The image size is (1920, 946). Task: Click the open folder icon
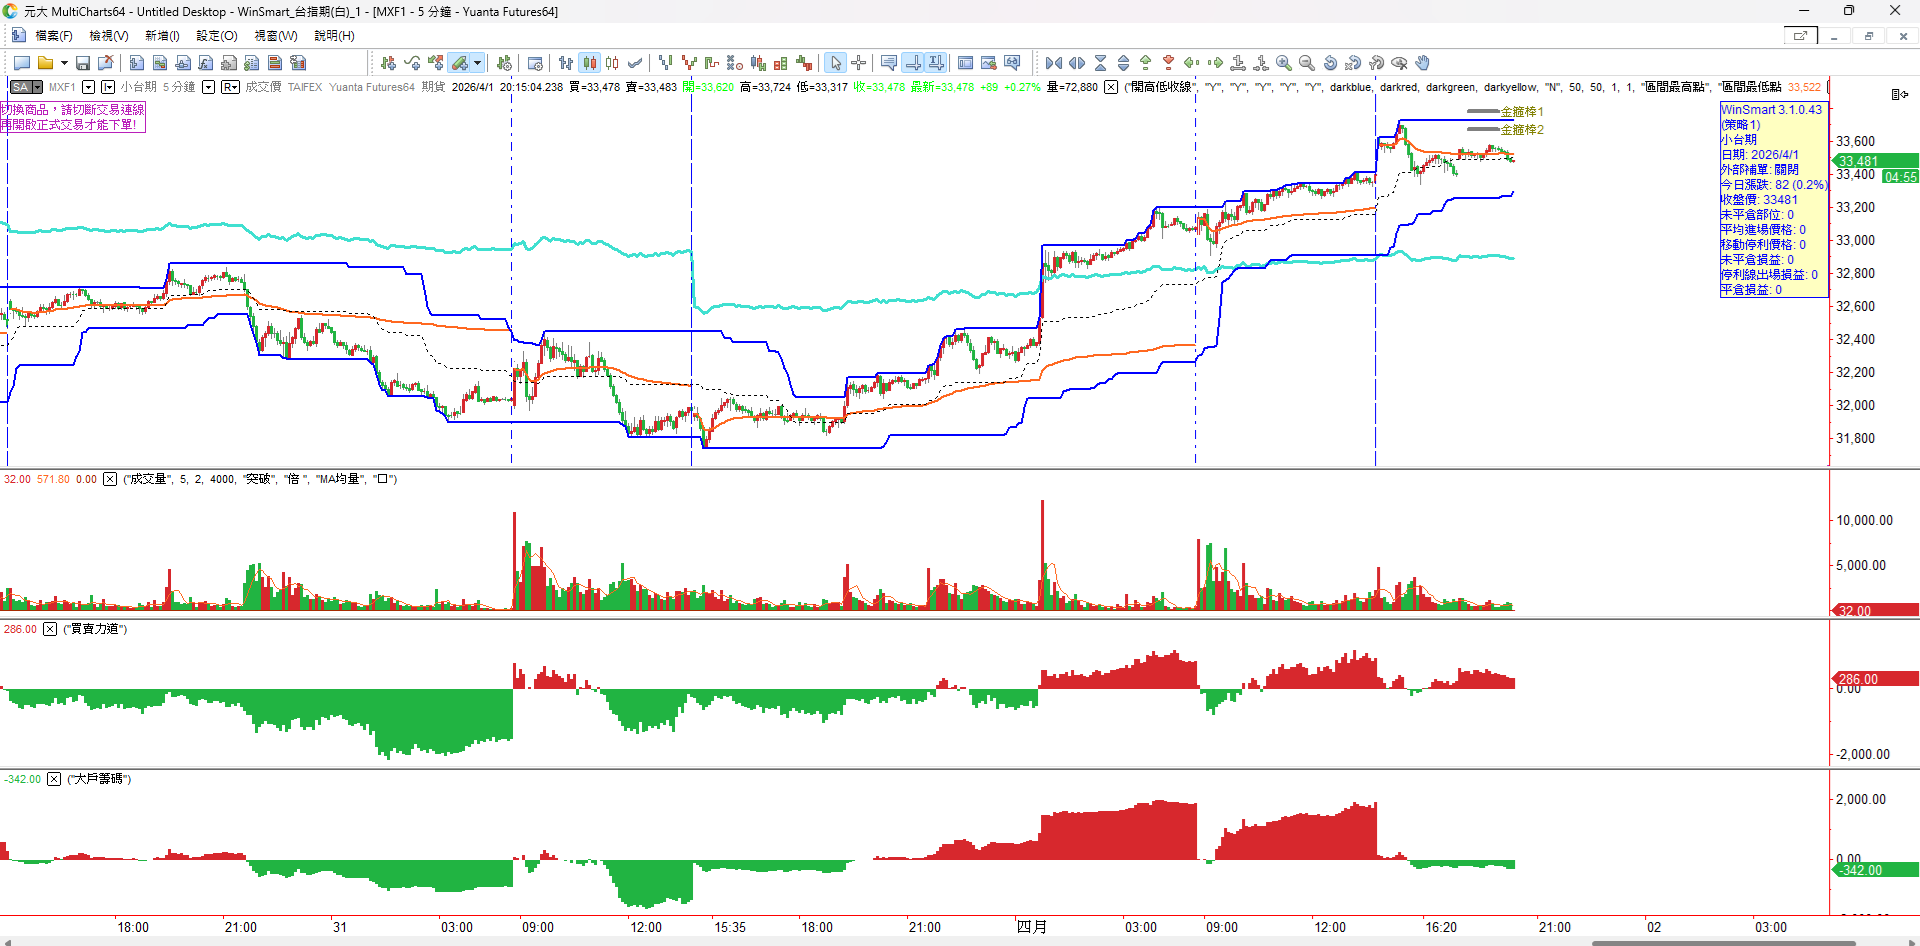[45, 63]
